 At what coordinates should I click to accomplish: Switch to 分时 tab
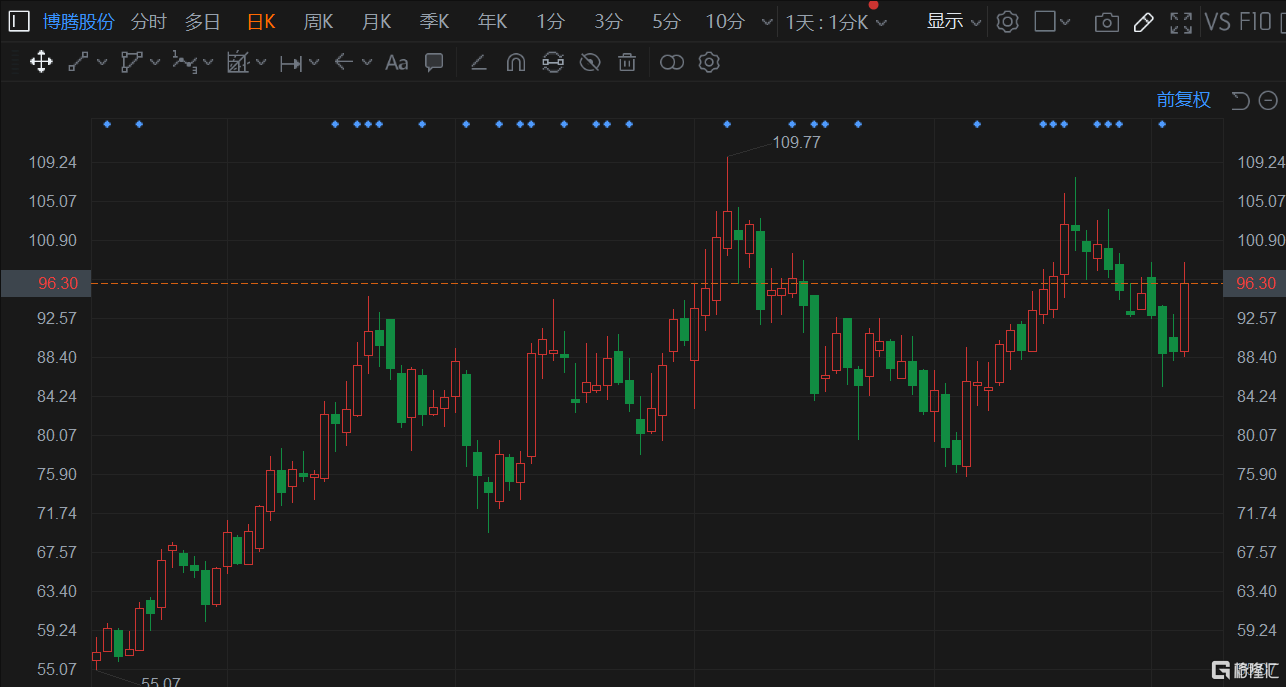(149, 21)
